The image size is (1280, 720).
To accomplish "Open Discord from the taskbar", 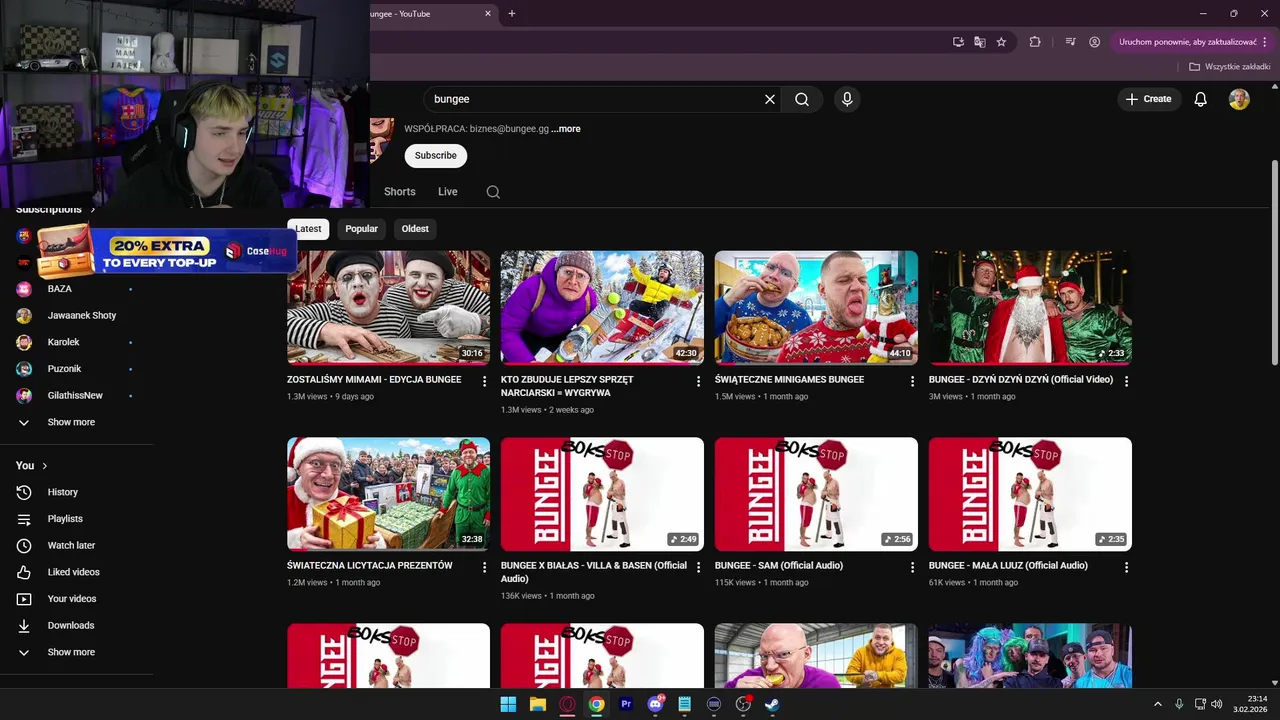I will tap(655, 704).
